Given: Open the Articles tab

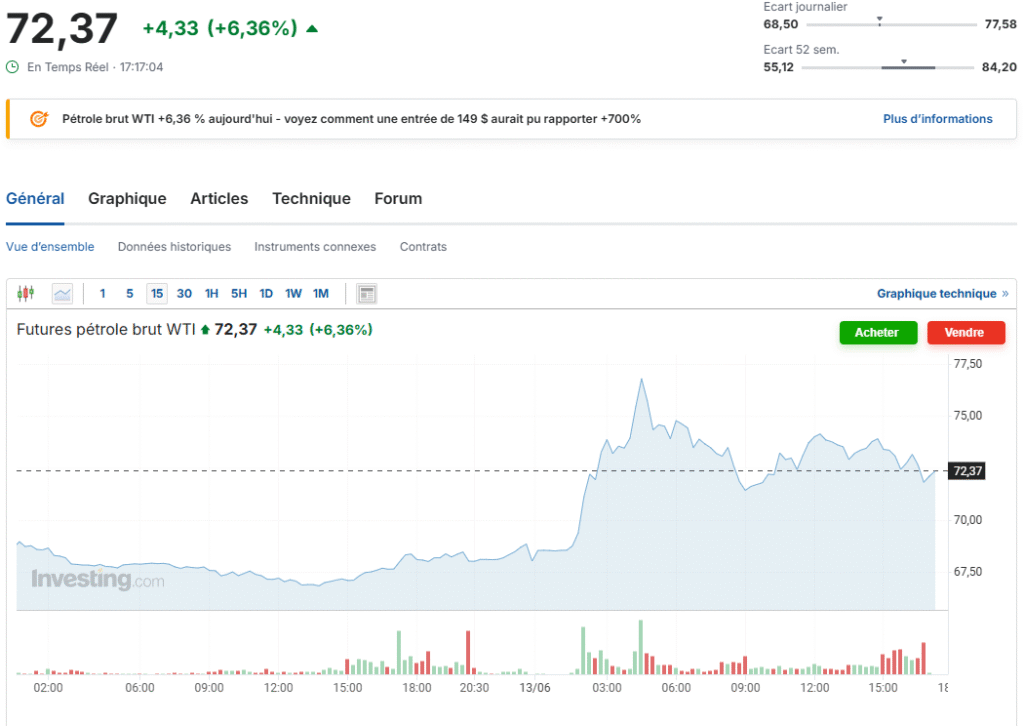Looking at the screenshot, I should 219,198.
